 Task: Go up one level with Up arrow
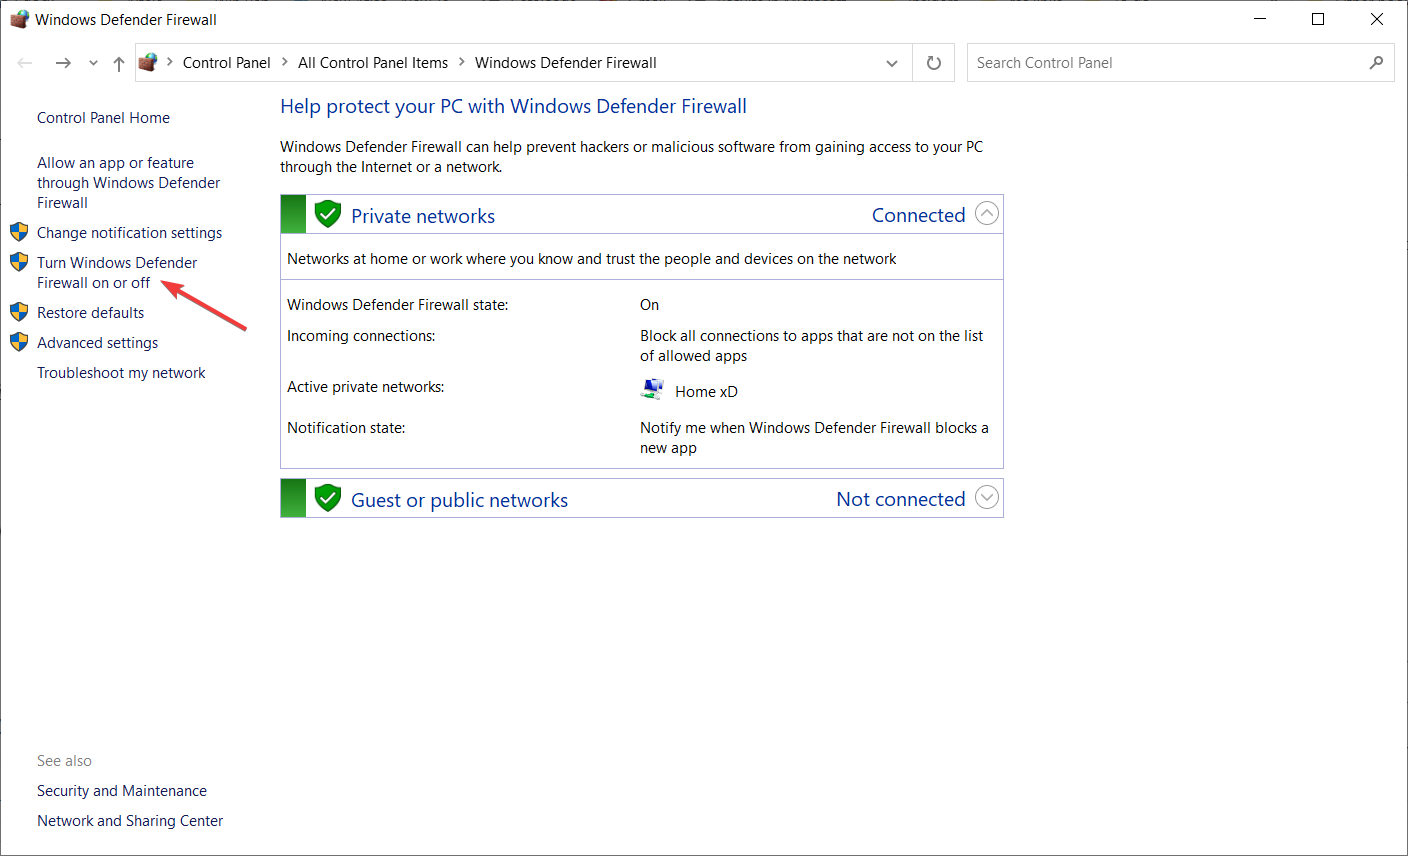[119, 63]
